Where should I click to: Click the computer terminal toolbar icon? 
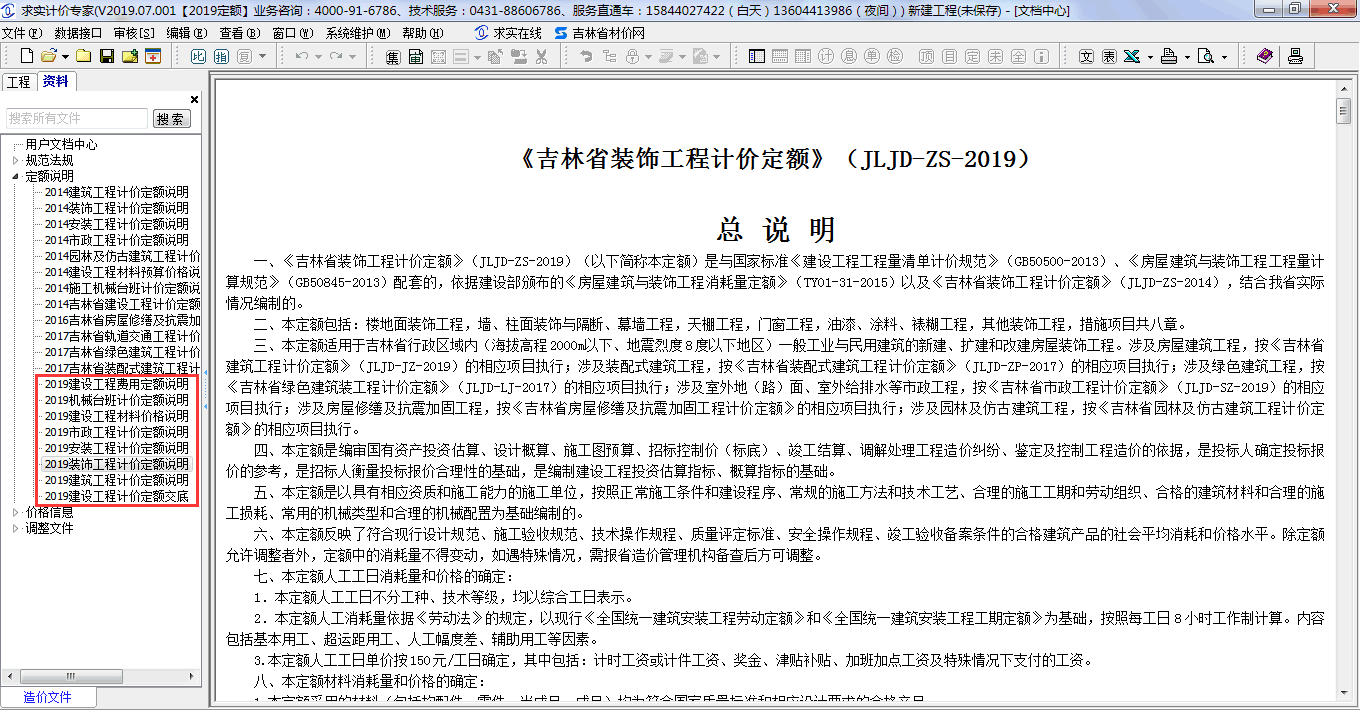(1295, 56)
